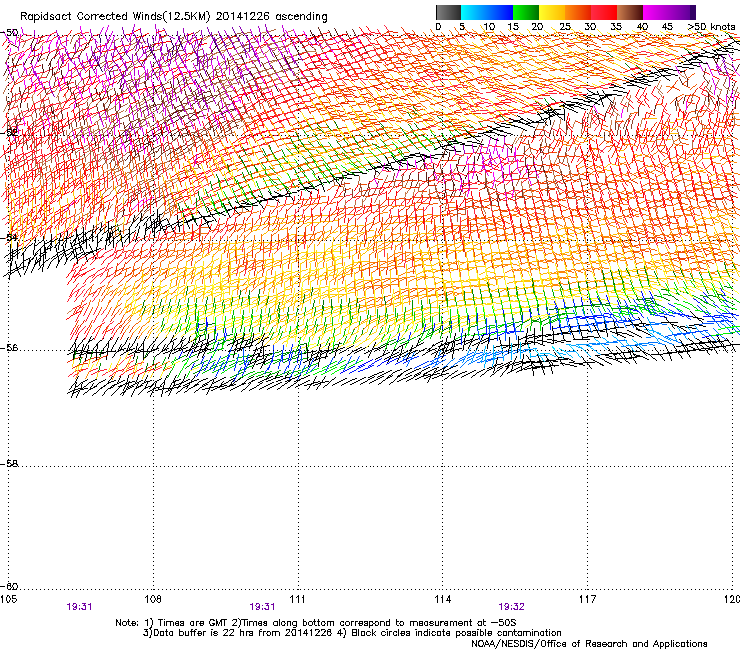Screen dimensions: 740x650
Task: Pick the orange 25-30 knots legend color
Action: [578, 12]
